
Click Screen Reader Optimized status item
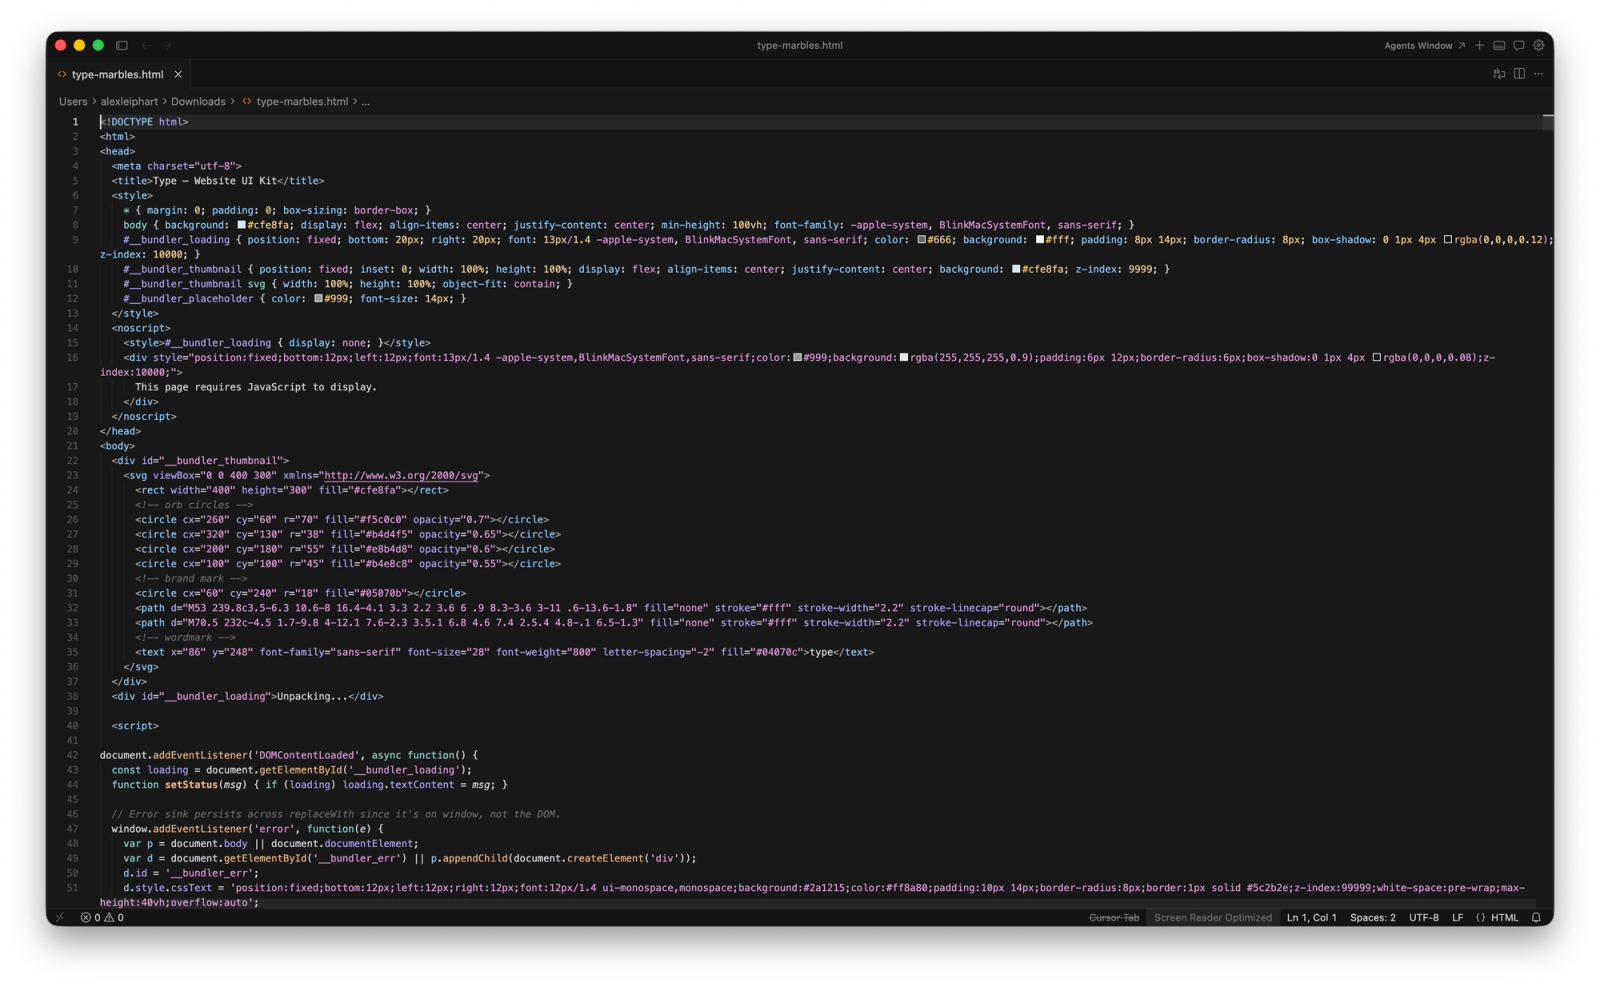pyautogui.click(x=1213, y=917)
